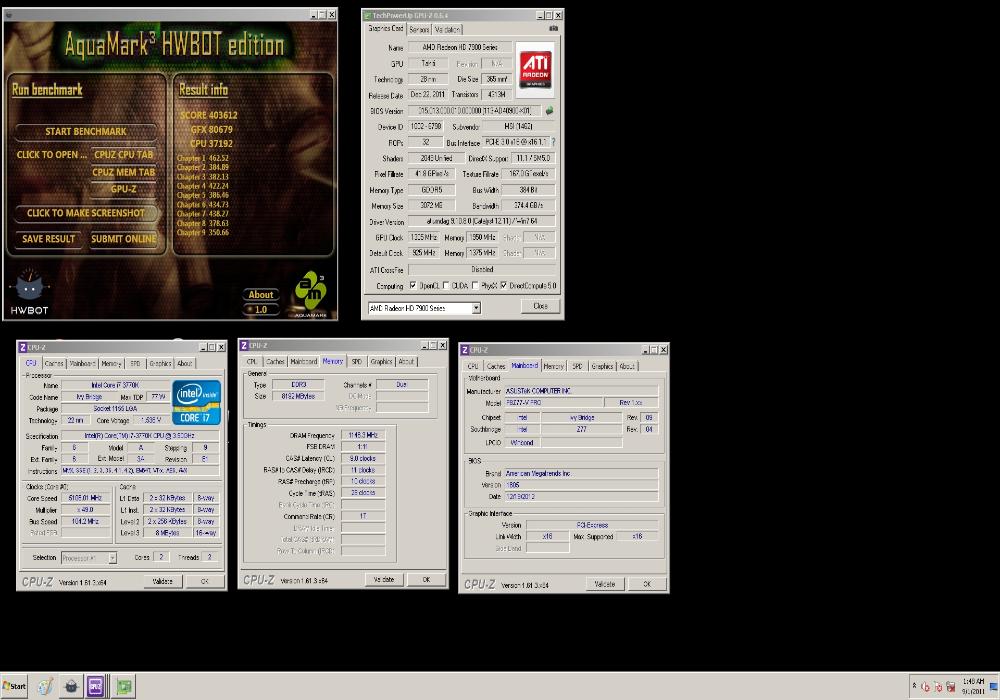This screenshot has height=700, width=1000.
Task: Click the ATI Radeon logo in GPU-Z
Action: pyautogui.click(x=534, y=69)
